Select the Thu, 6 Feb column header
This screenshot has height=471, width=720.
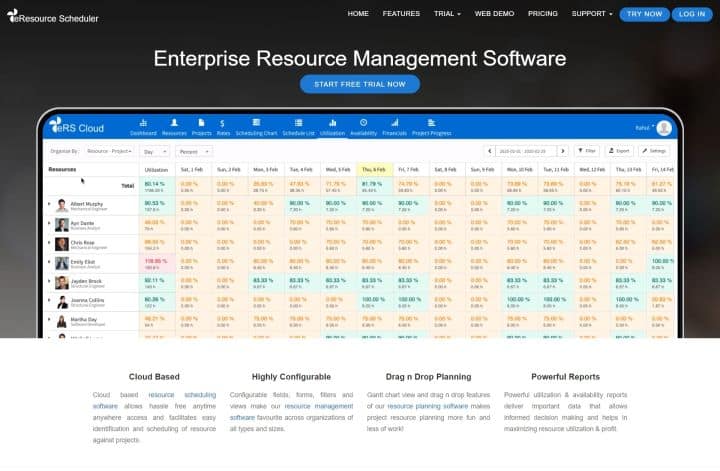click(374, 169)
